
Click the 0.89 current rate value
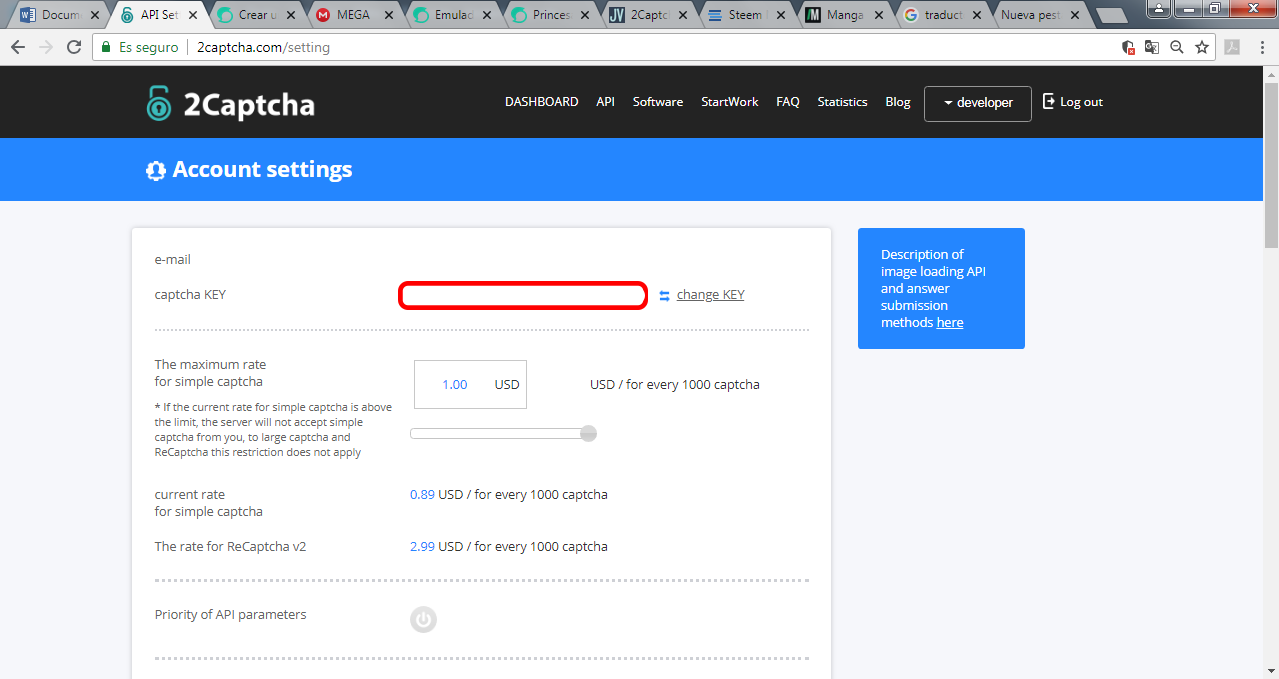(422, 495)
